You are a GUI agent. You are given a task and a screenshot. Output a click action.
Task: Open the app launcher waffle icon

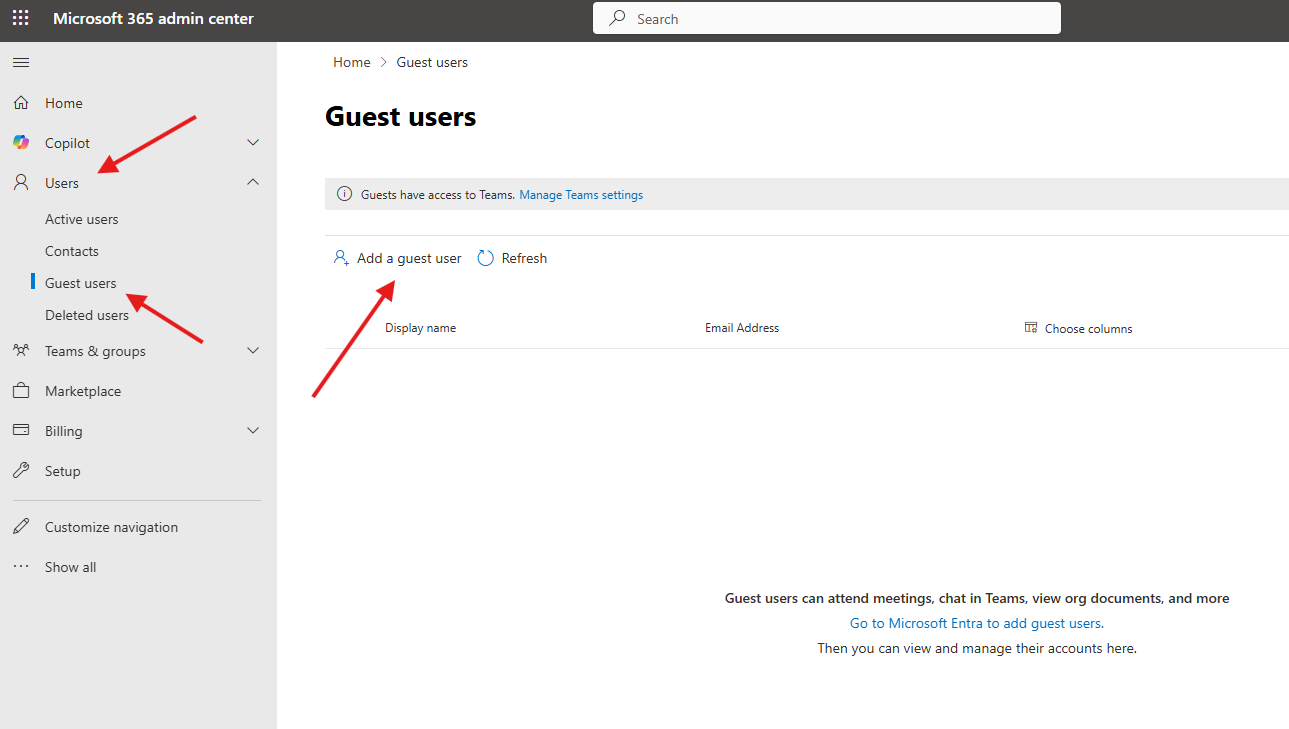click(x=20, y=18)
